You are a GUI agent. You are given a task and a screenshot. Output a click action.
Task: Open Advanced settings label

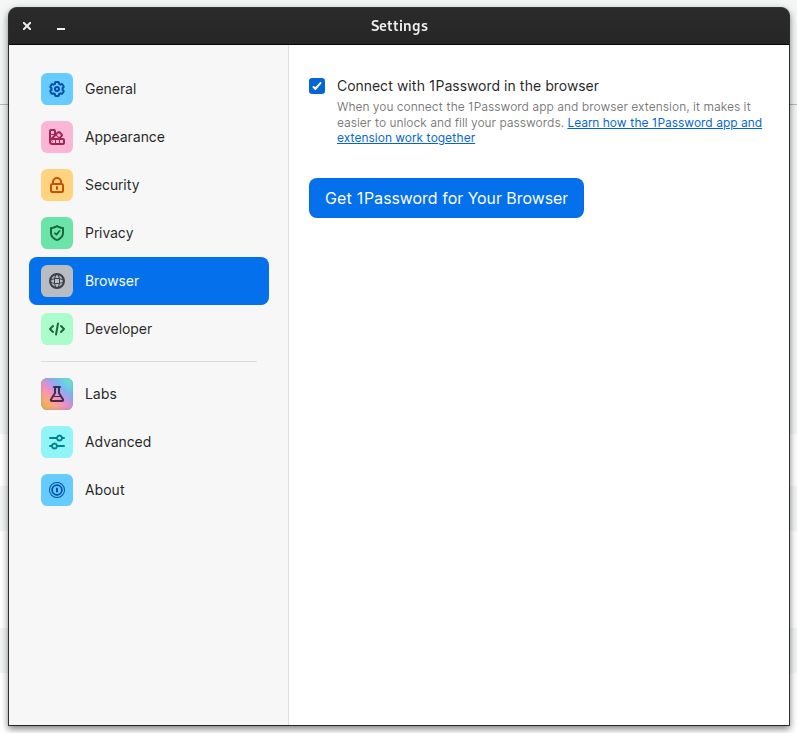[118, 442]
